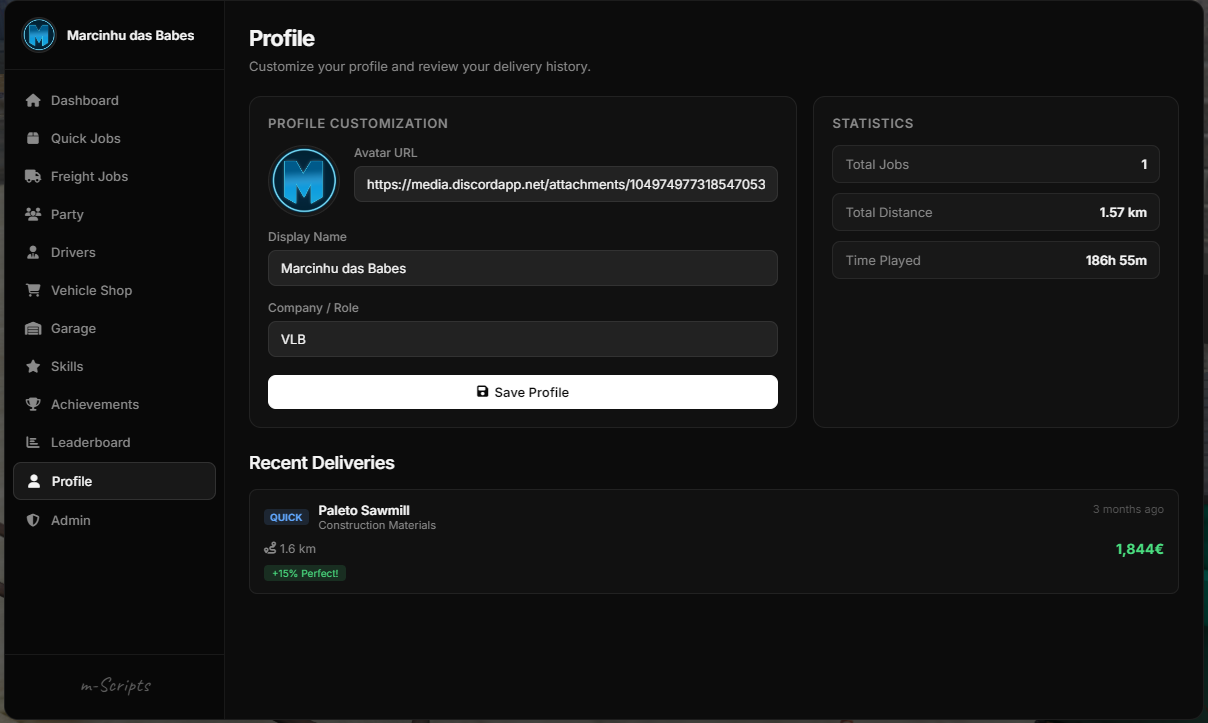Open the Paleto Sawmill delivery entry
Screen dimensions: 1208x723
[x=714, y=541]
